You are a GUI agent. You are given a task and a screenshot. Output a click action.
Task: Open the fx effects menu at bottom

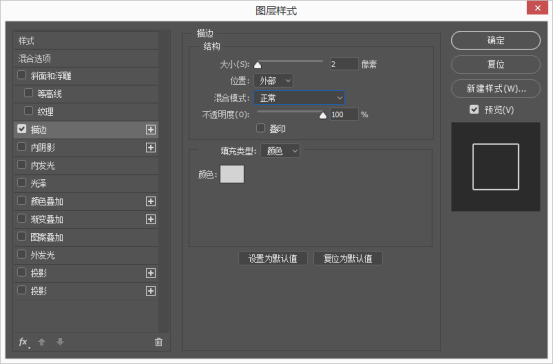[23, 342]
